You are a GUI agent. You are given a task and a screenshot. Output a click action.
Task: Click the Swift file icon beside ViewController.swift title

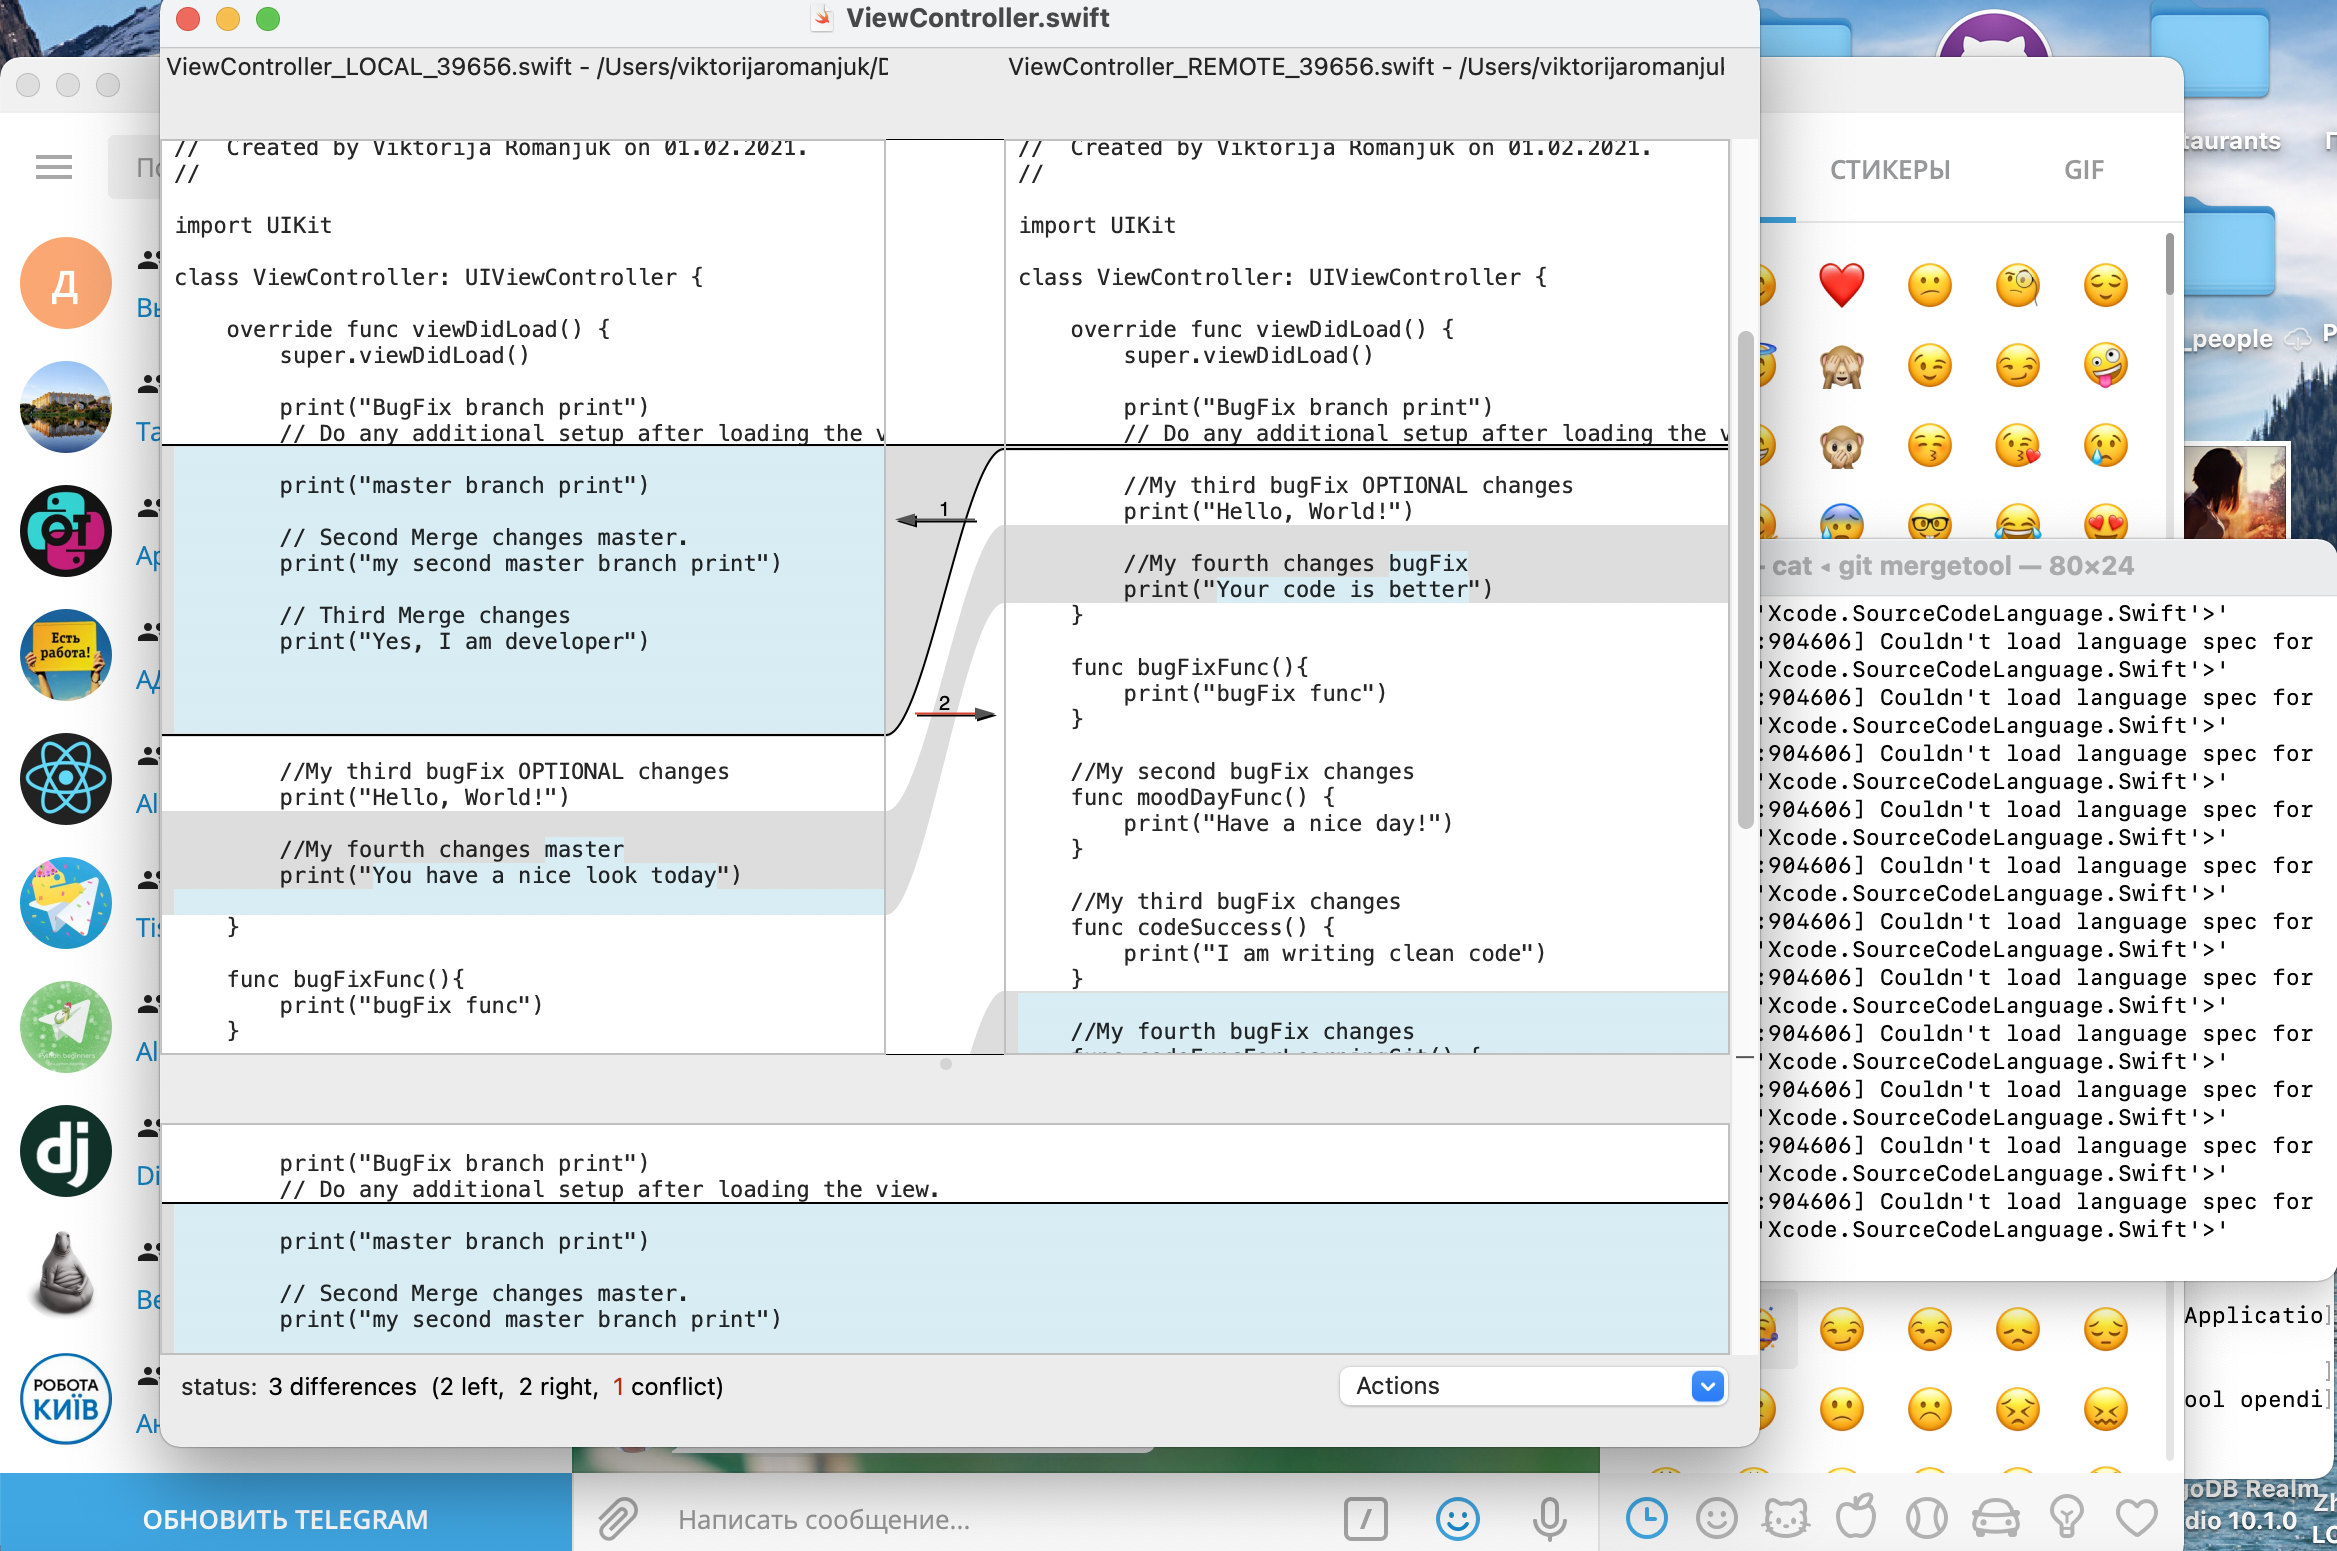point(822,18)
